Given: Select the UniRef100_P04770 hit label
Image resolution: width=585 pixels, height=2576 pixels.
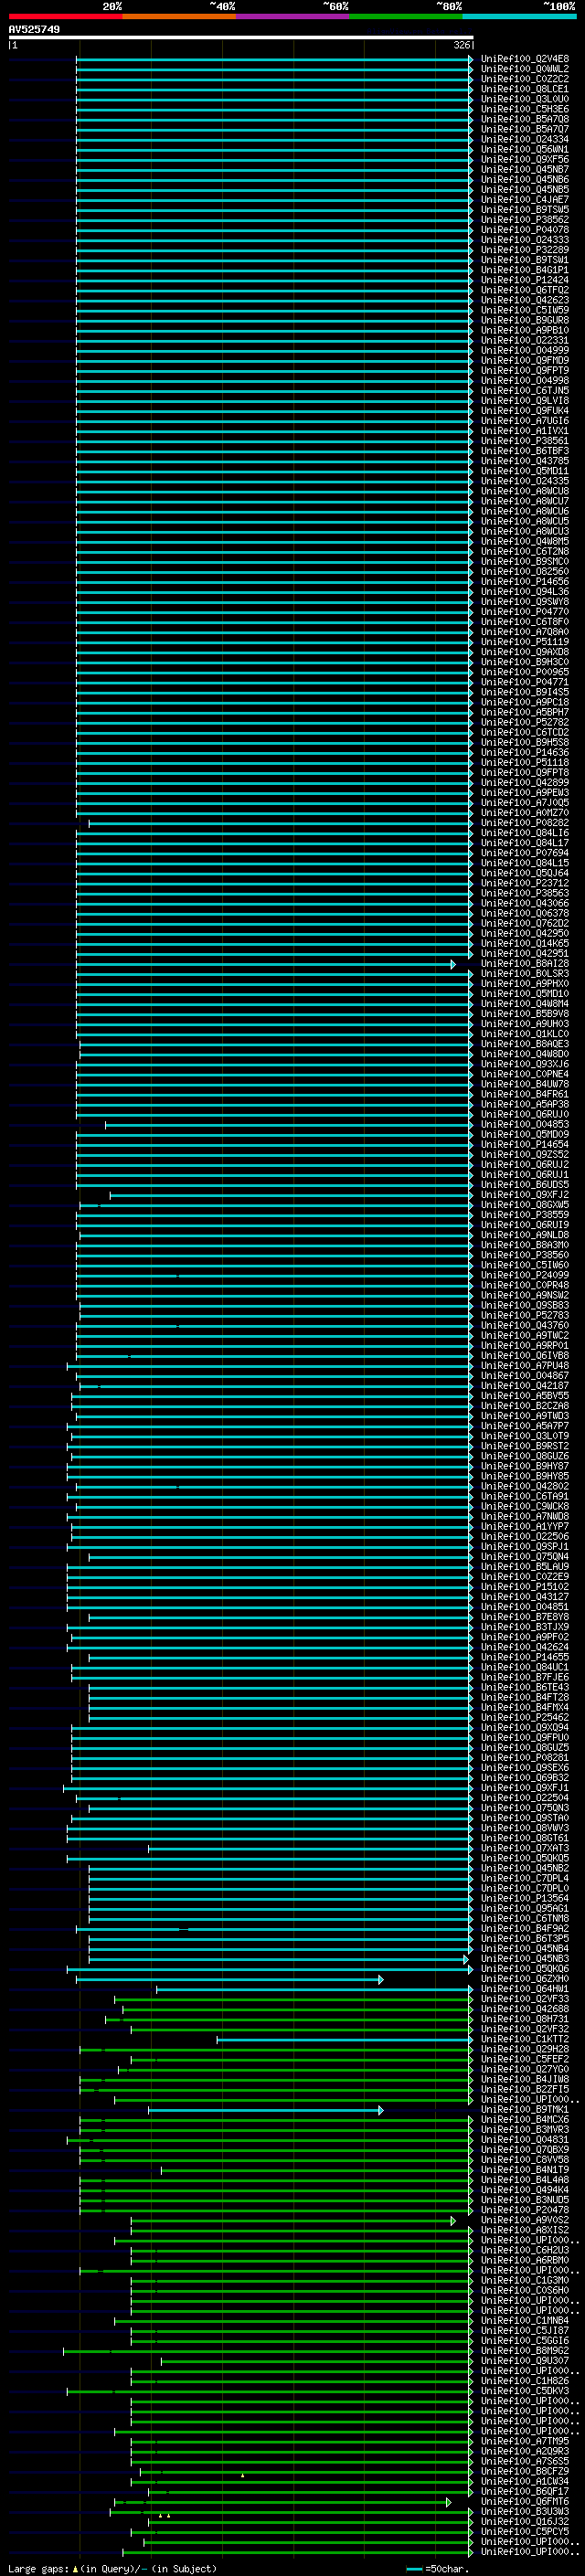Looking at the screenshot, I should click(525, 612).
